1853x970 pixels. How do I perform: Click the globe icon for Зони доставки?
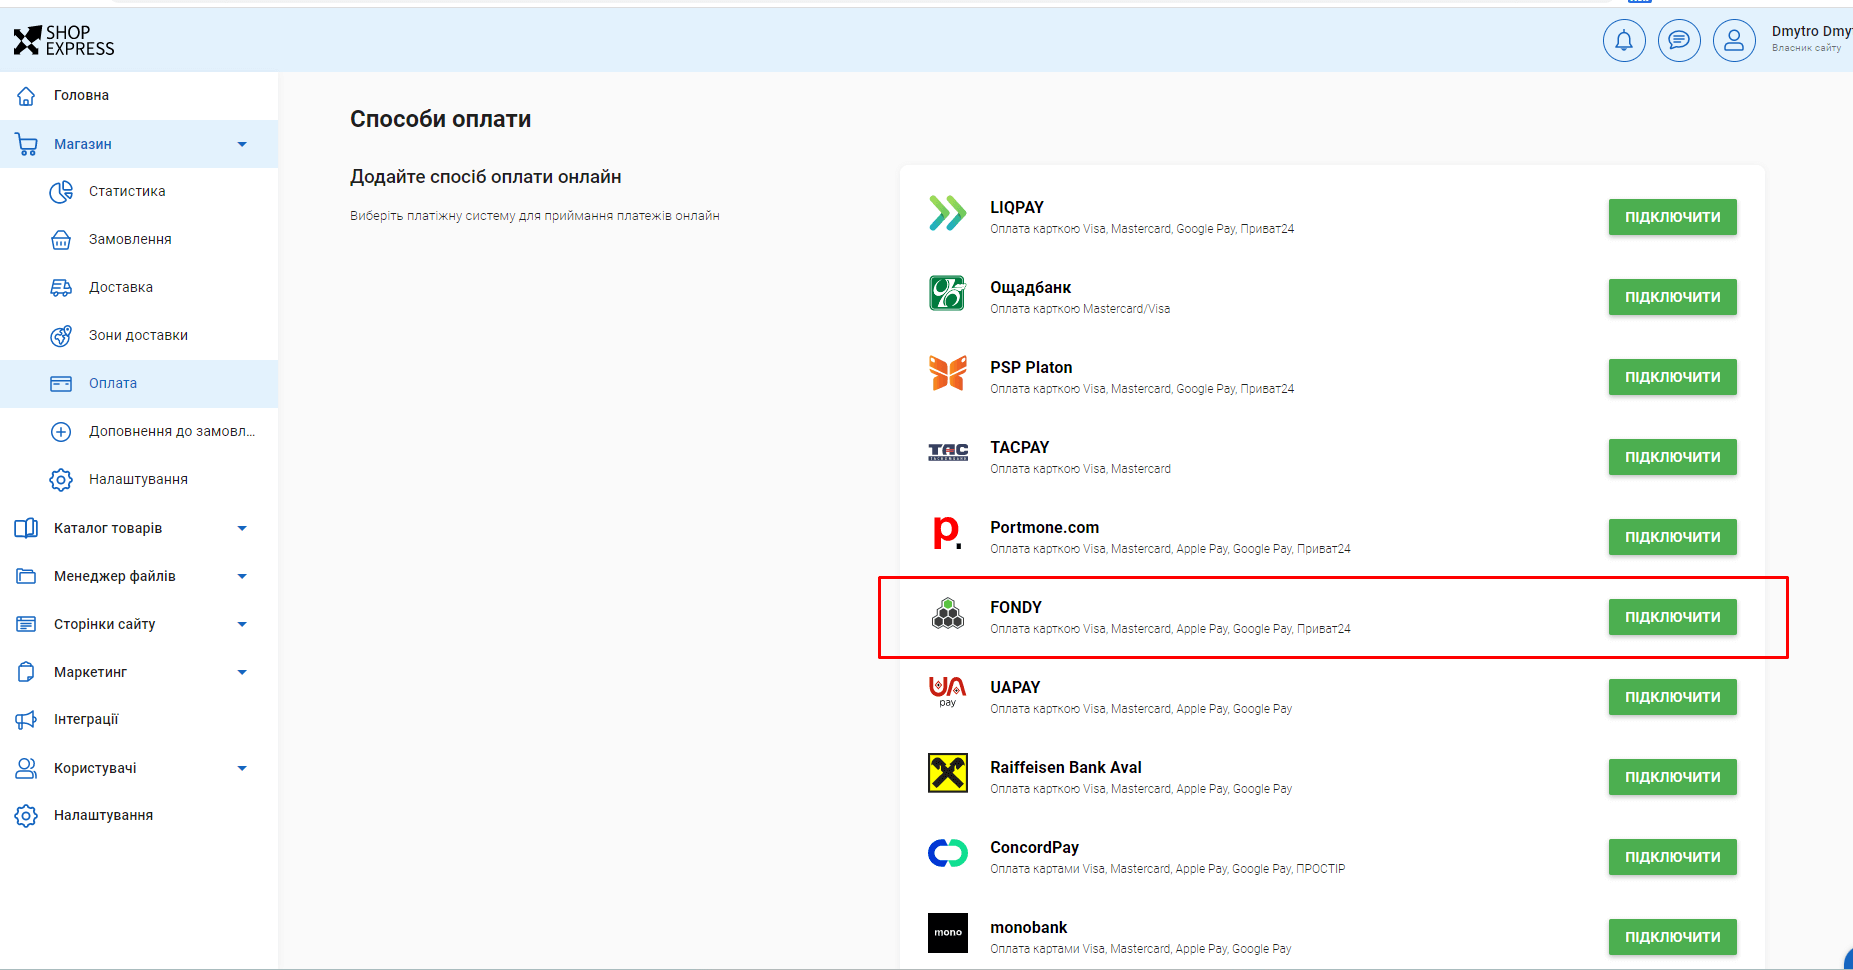61,335
